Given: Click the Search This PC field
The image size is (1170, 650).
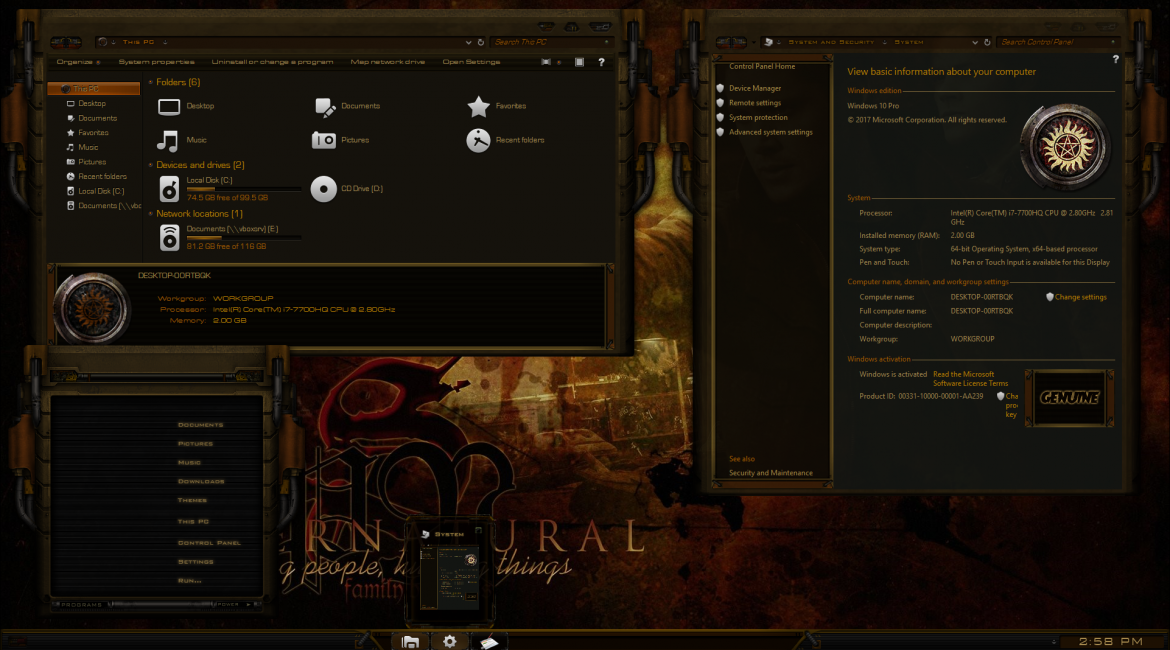Looking at the screenshot, I should pyautogui.click(x=551, y=43).
